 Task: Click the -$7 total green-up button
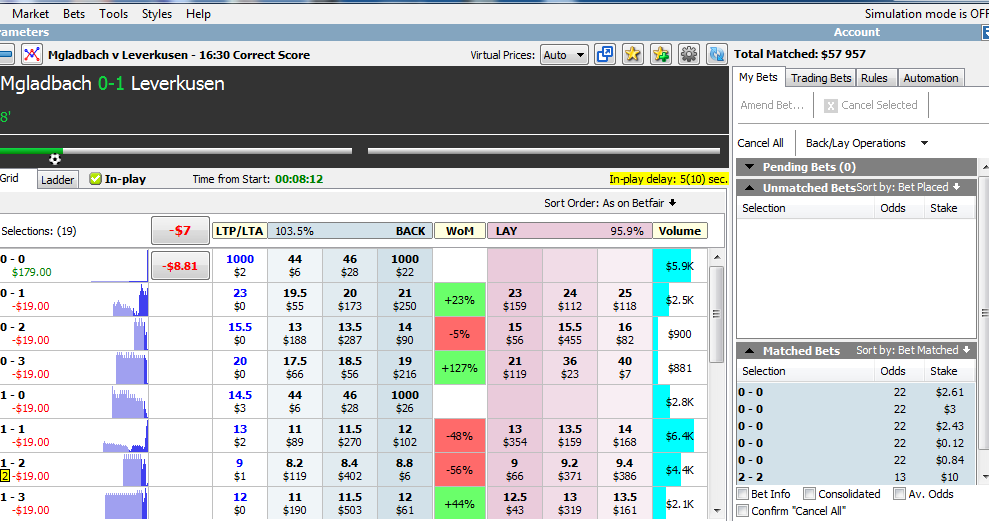180,231
